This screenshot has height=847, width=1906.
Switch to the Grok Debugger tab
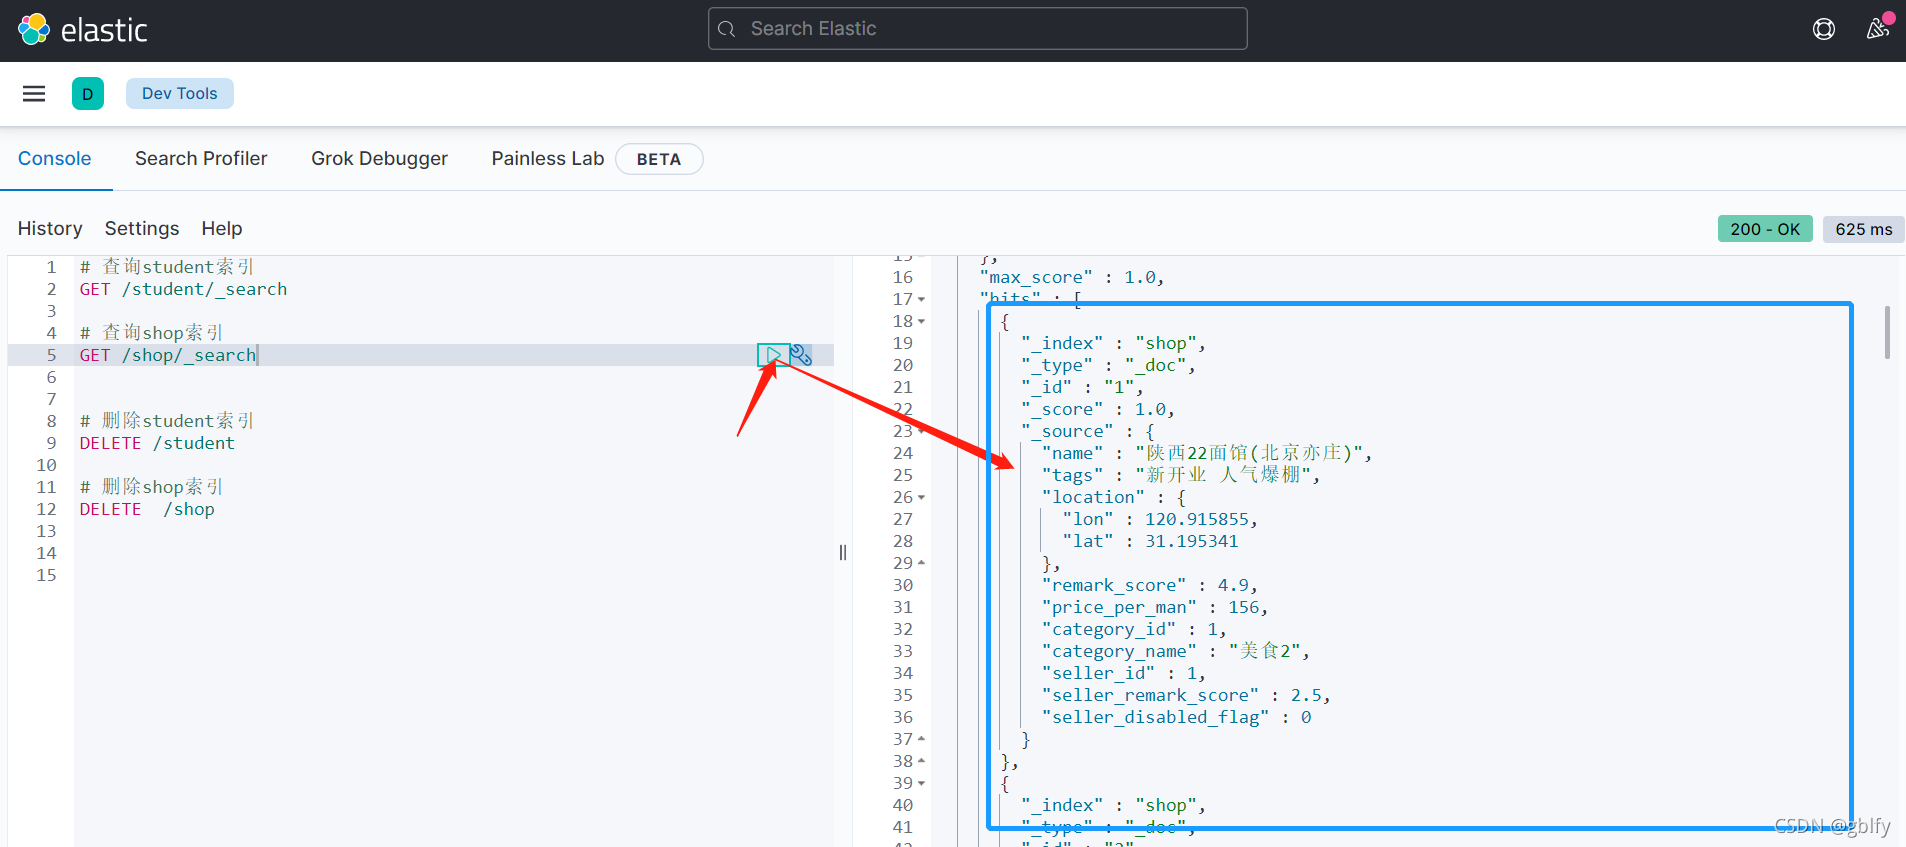379,159
